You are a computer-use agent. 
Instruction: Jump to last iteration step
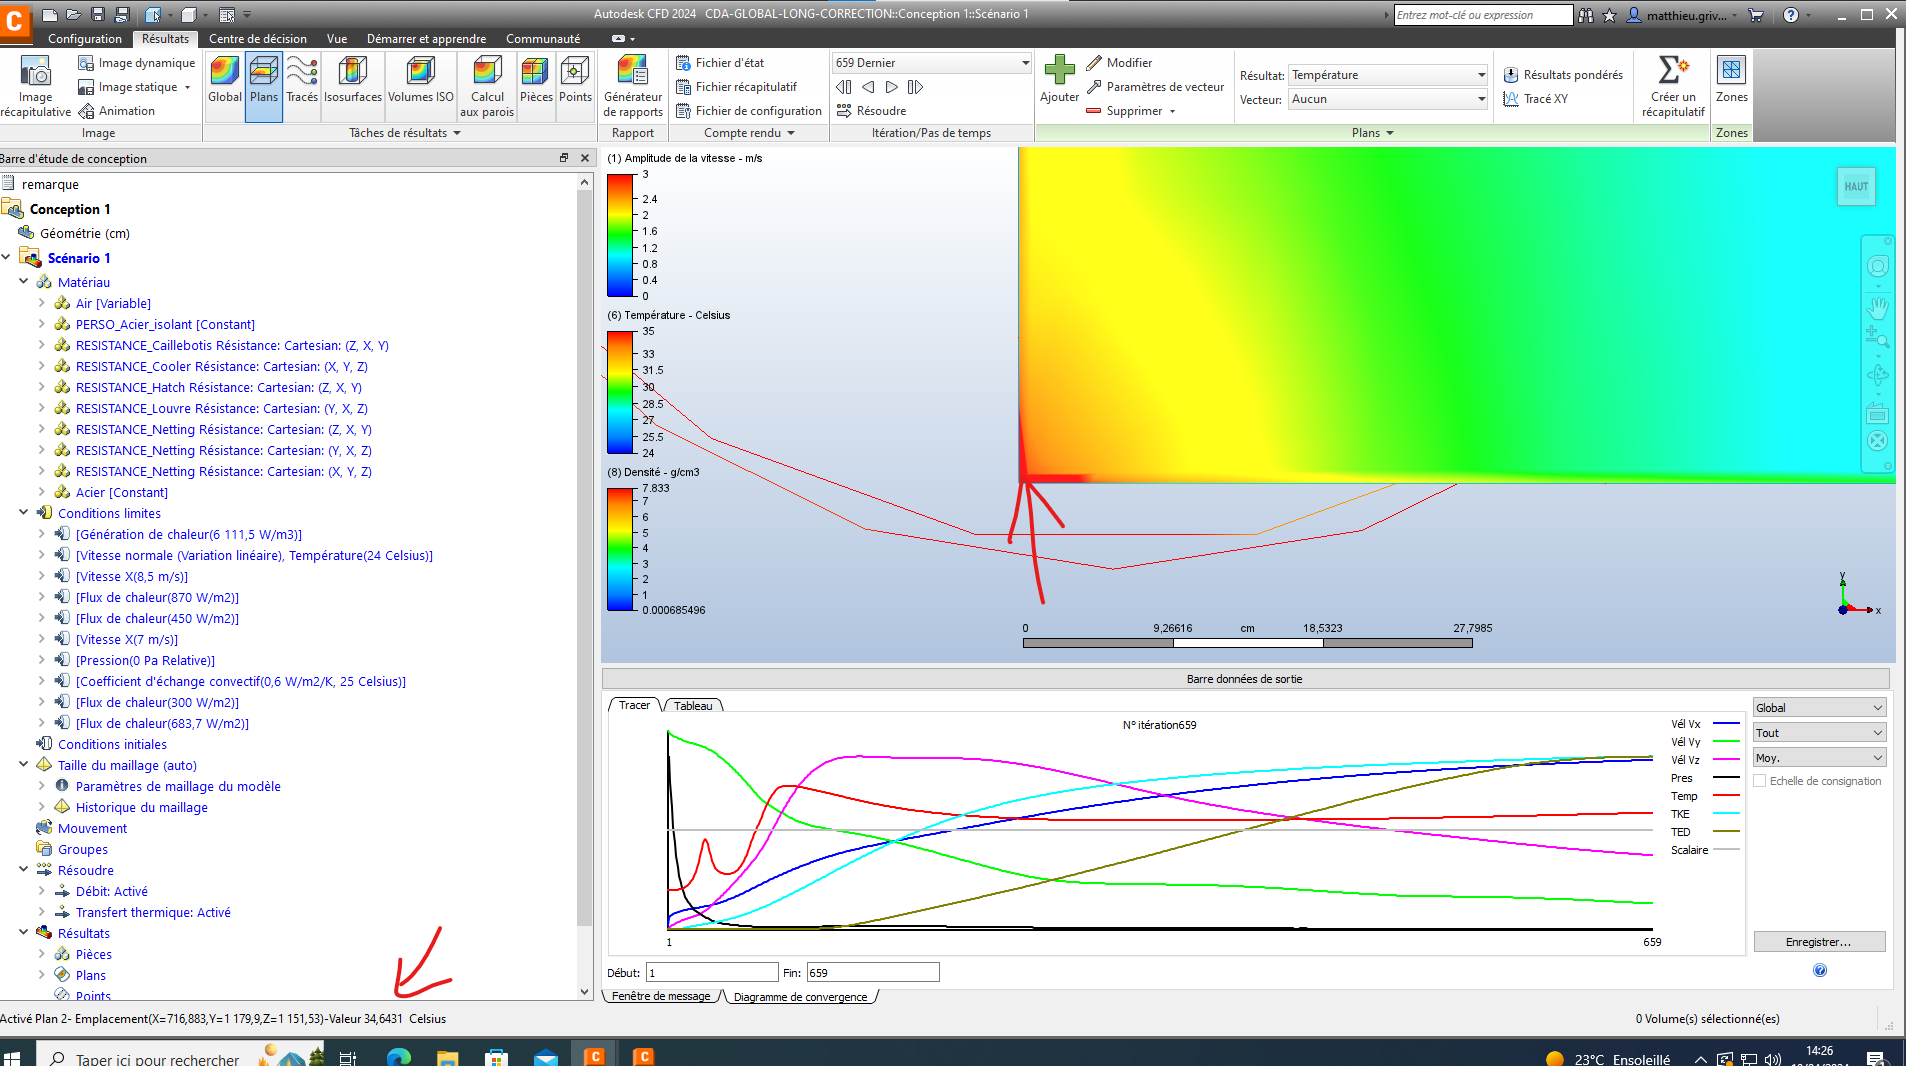(x=915, y=87)
